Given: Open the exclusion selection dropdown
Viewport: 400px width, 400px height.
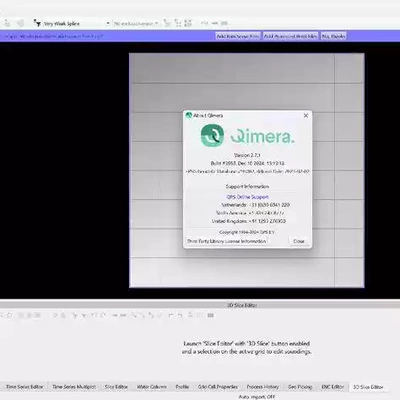Looking at the screenshot, I should (x=136, y=24).
